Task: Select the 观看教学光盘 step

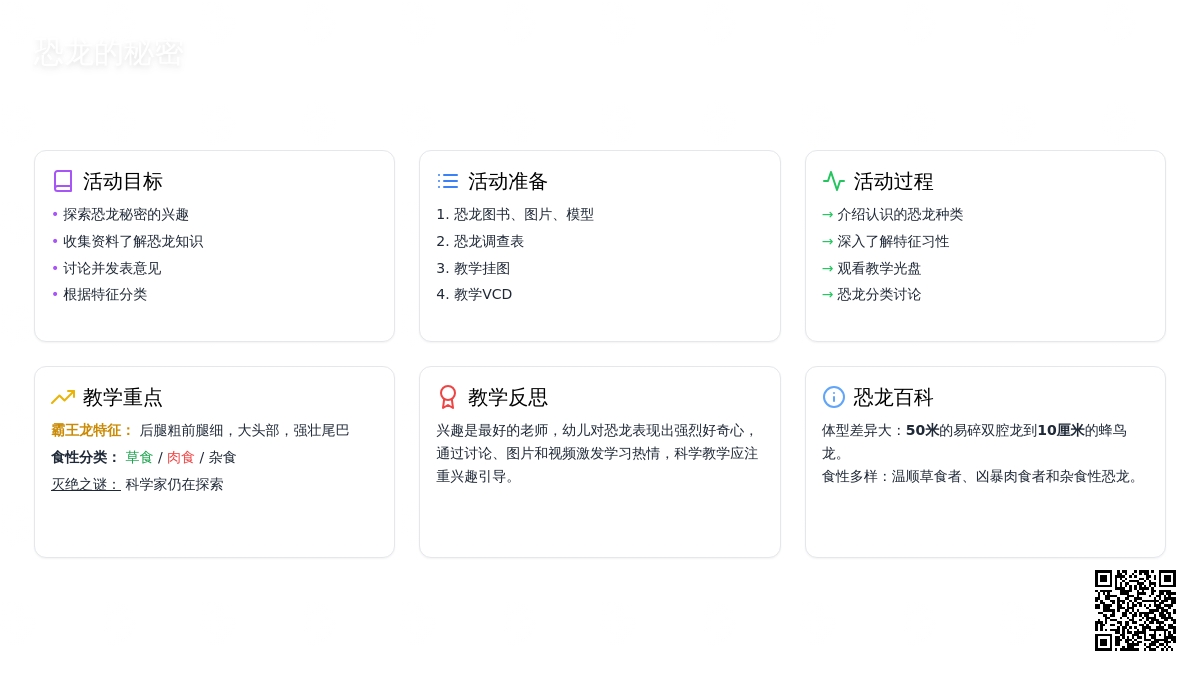Action: click(878, 268)
